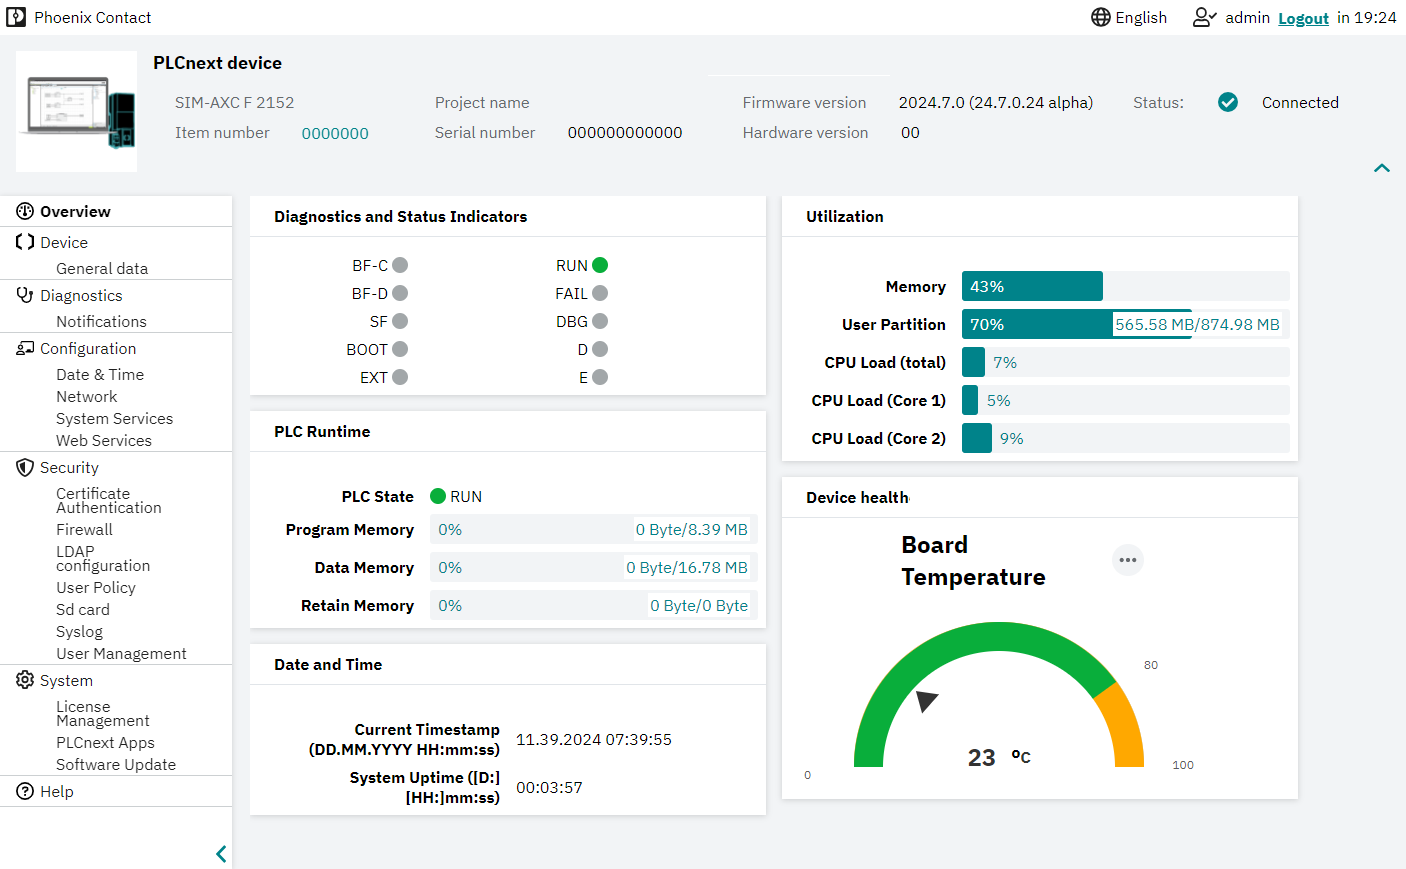Click firmware version 2024.7.0 text
1406x869 pixels.
point(996,102)
